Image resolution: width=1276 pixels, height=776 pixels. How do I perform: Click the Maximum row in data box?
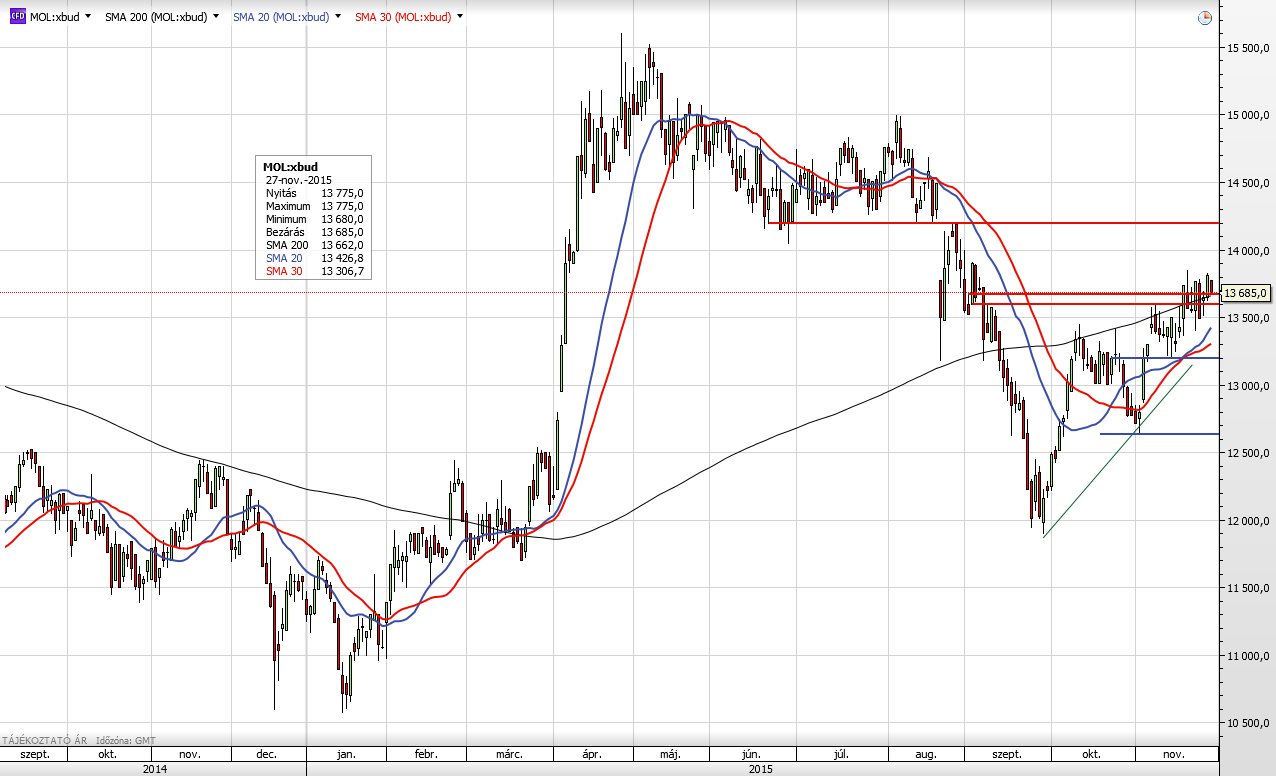coord(315,206)
